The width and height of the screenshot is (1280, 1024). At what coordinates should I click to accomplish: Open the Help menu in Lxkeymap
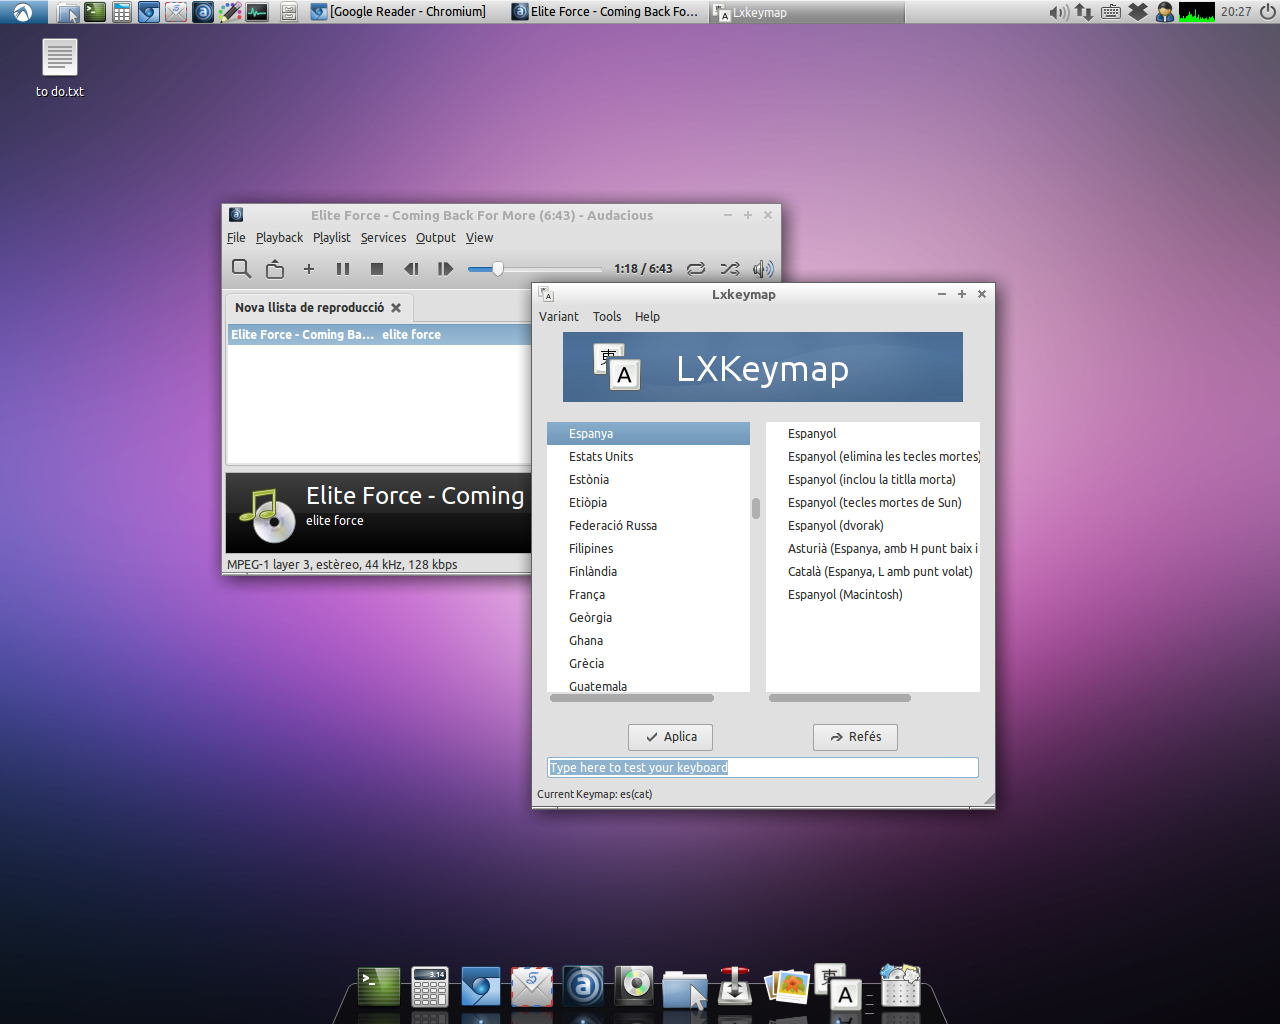[647, 316]
